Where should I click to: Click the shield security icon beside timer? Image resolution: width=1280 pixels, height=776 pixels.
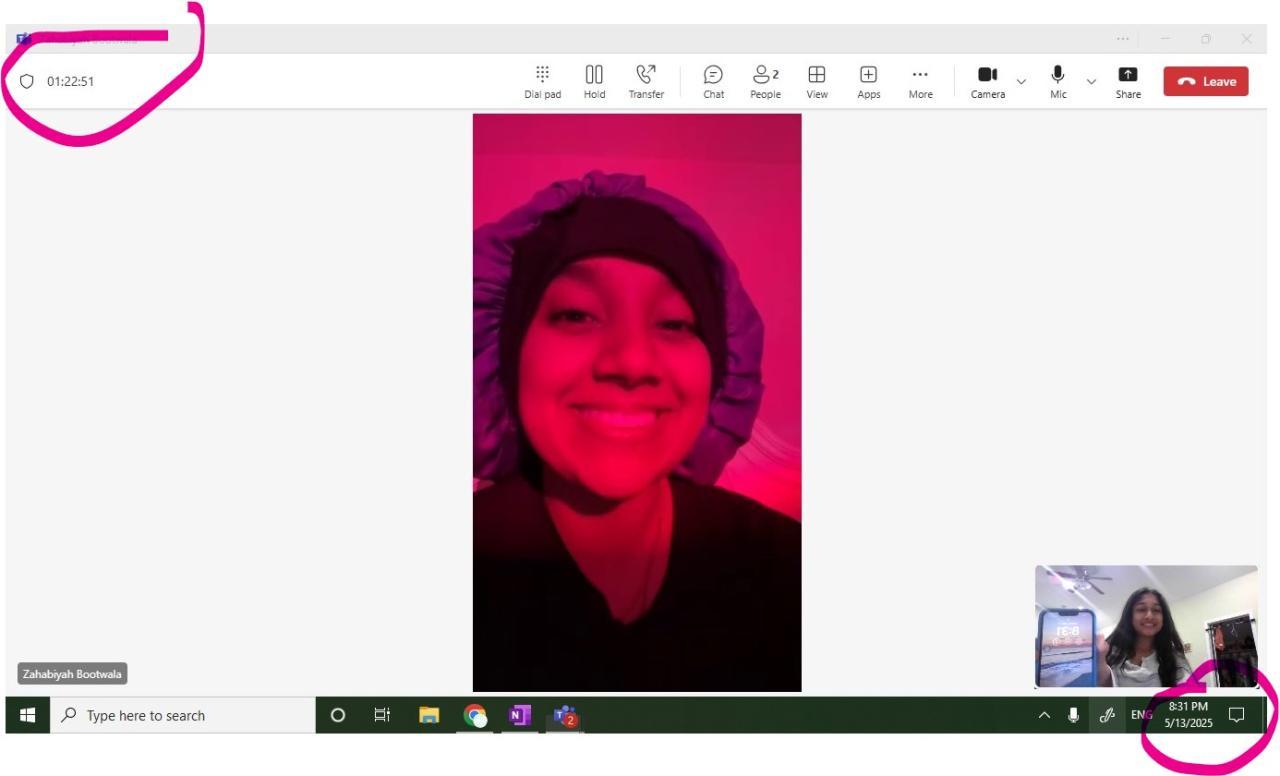pos(27,81)
